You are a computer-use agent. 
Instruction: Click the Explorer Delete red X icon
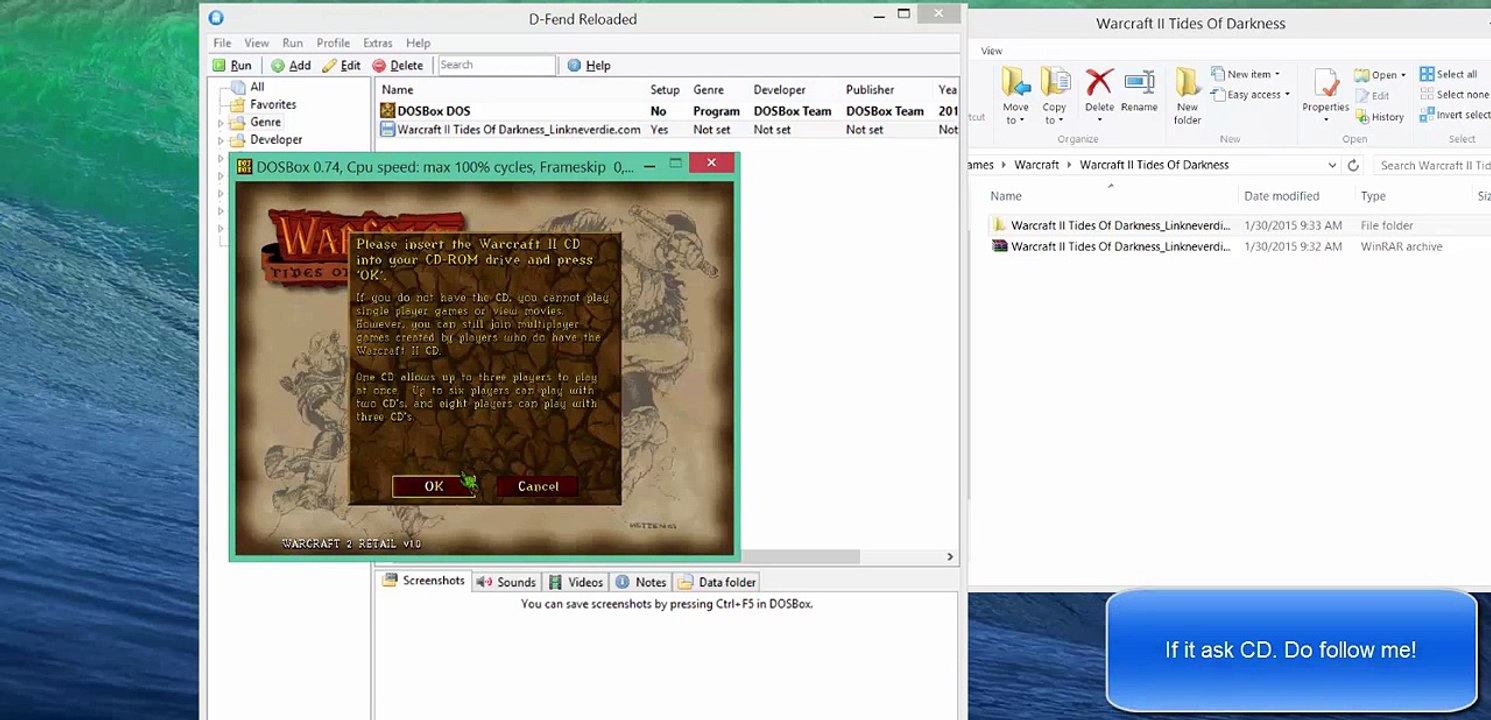coord(1099,90)
